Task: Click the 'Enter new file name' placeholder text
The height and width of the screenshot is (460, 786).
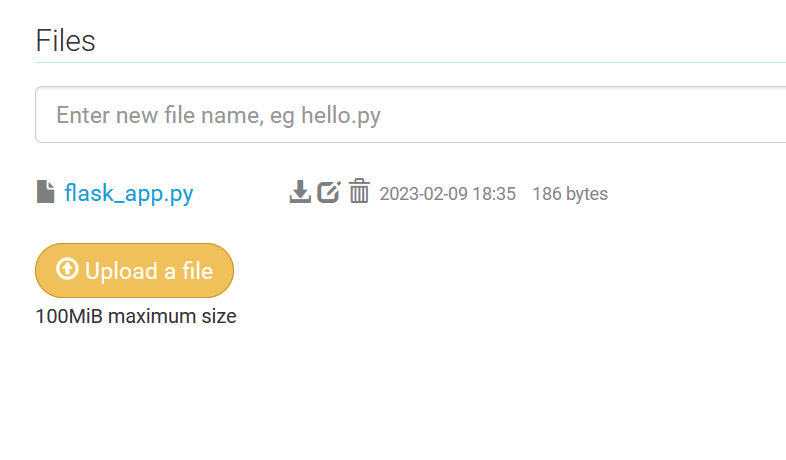Action: [x=218, y=115]
